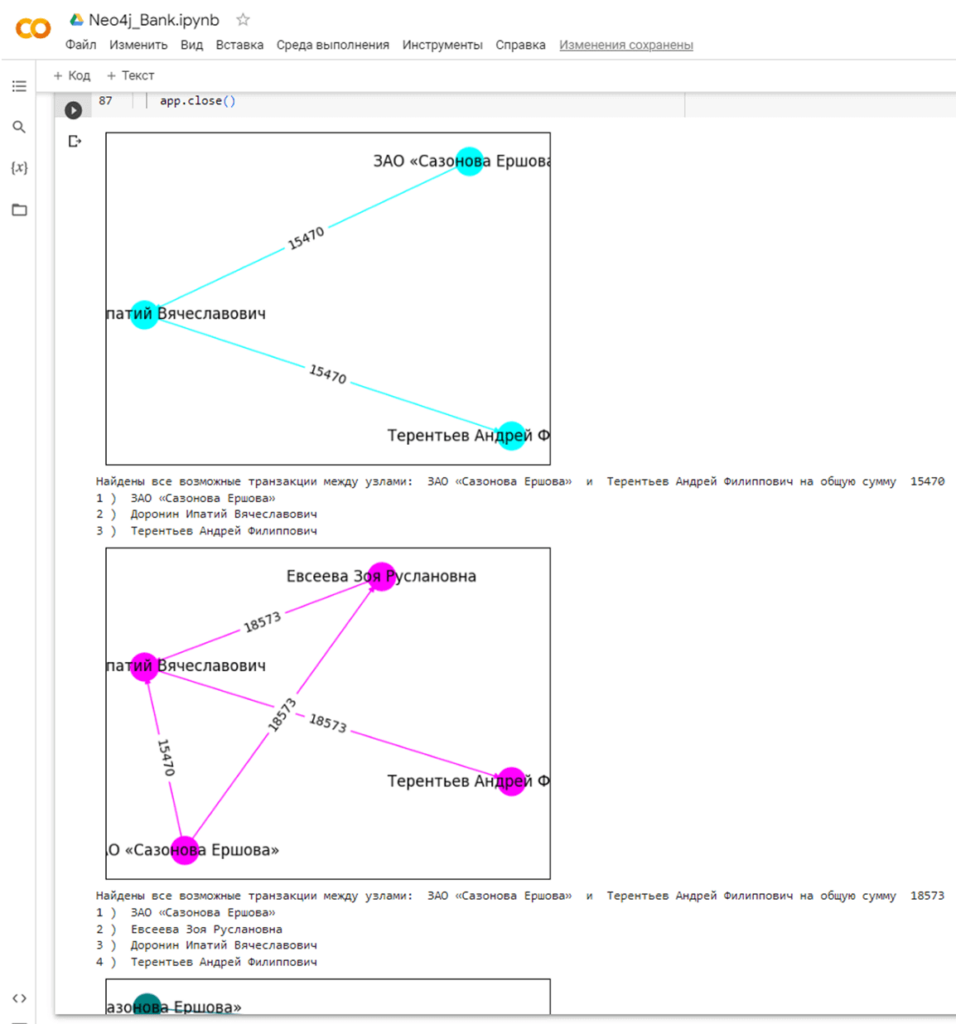Open the variables inspector {x} panel
The width and height of the screenshot is (956, 1024).
(19, 168)
